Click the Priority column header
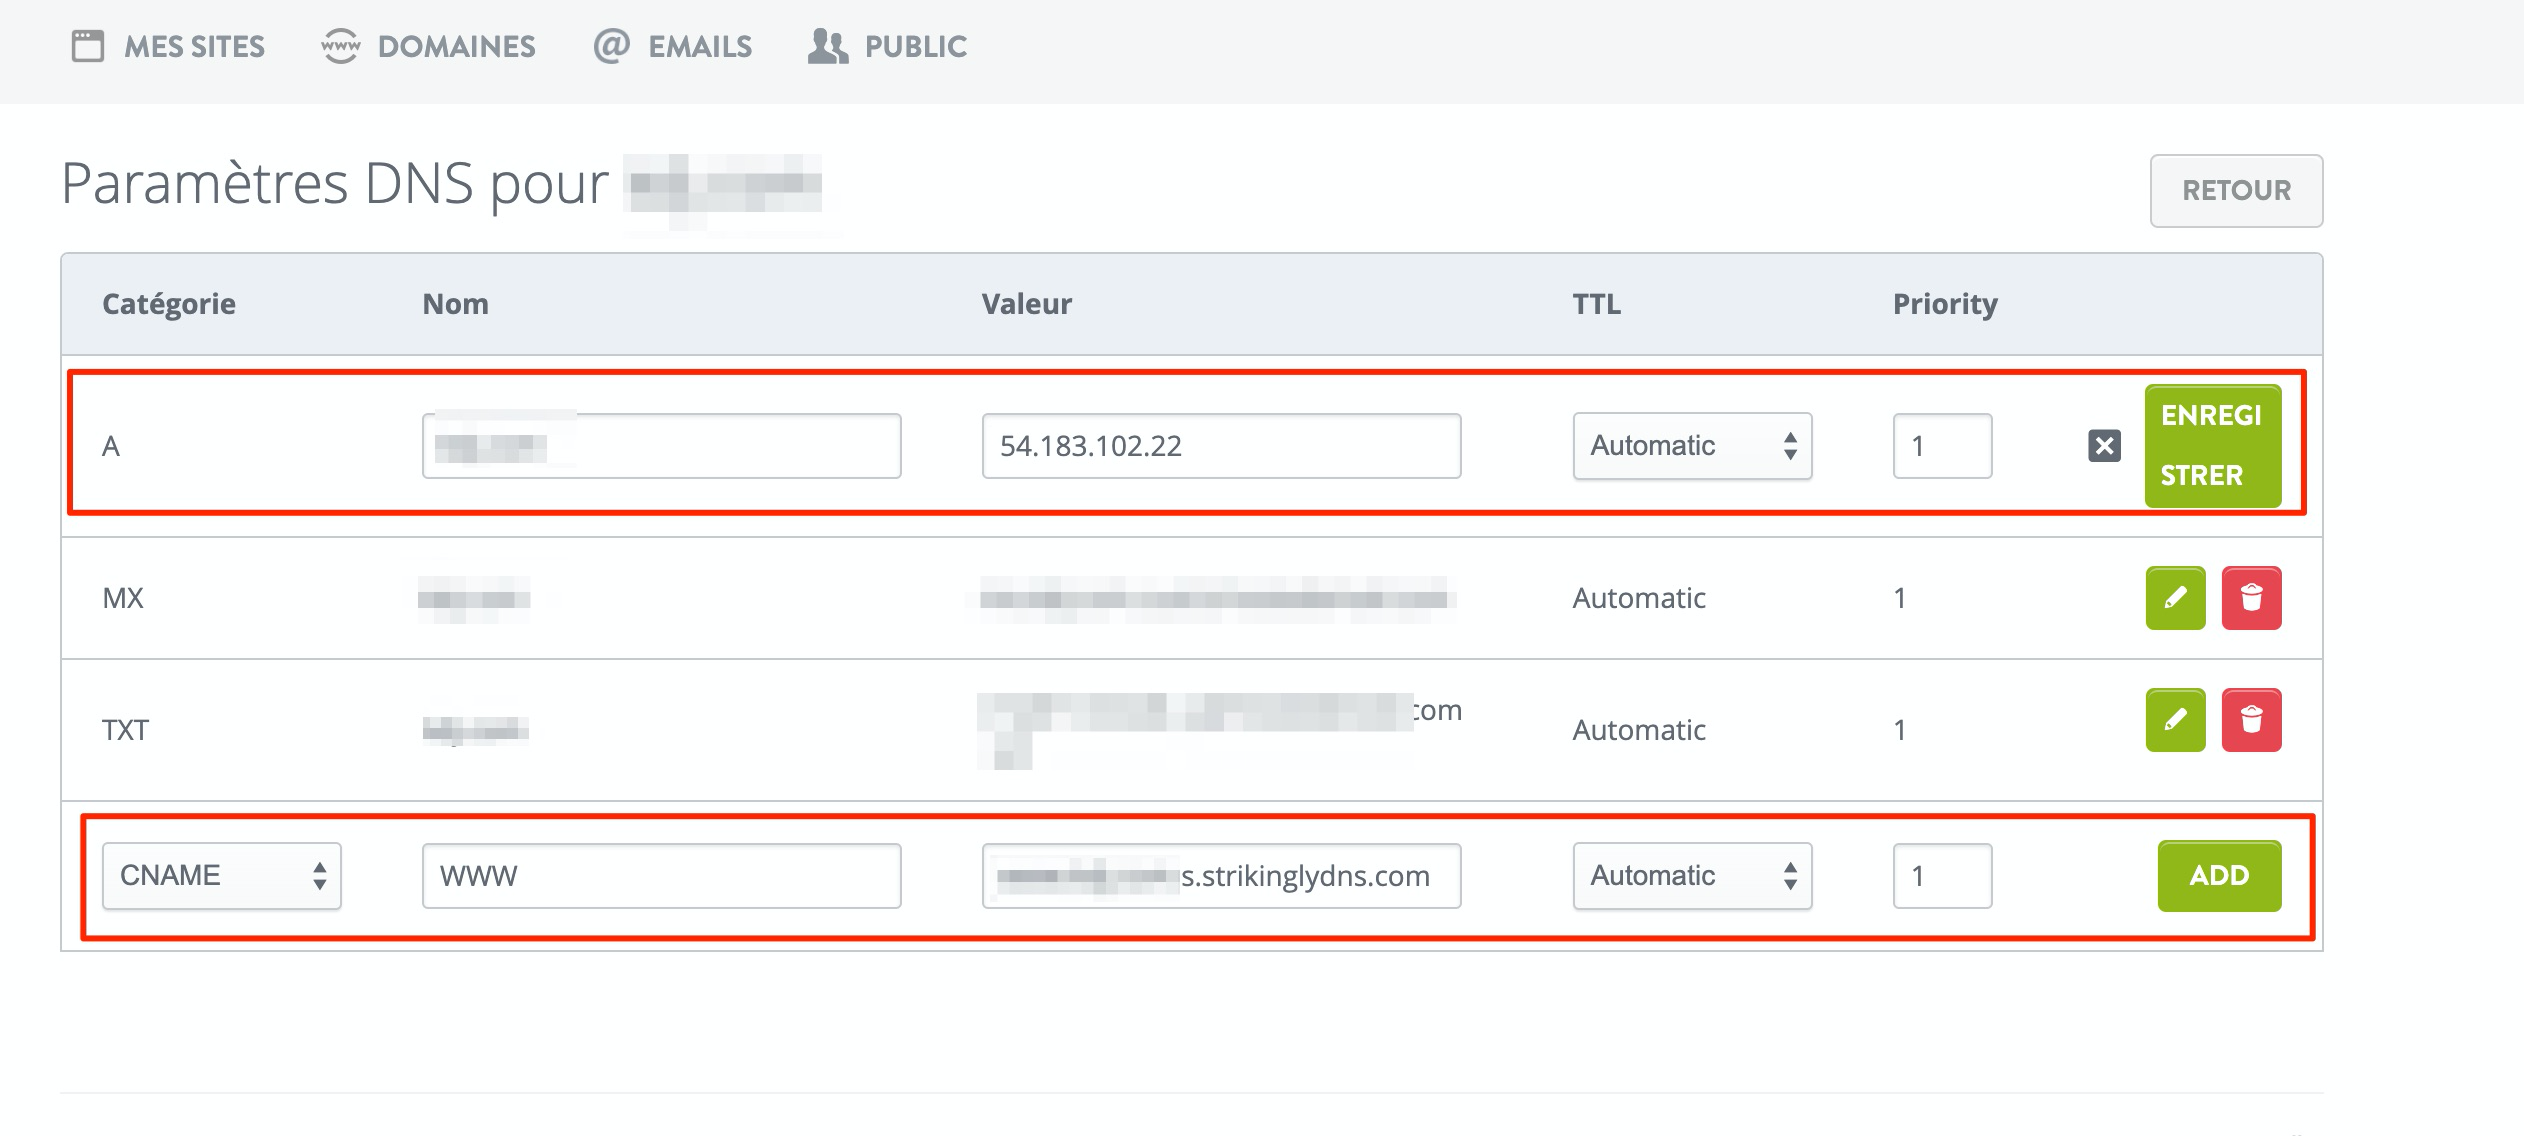Screen dimensions: 2524x1136 tap(1945, 304)
